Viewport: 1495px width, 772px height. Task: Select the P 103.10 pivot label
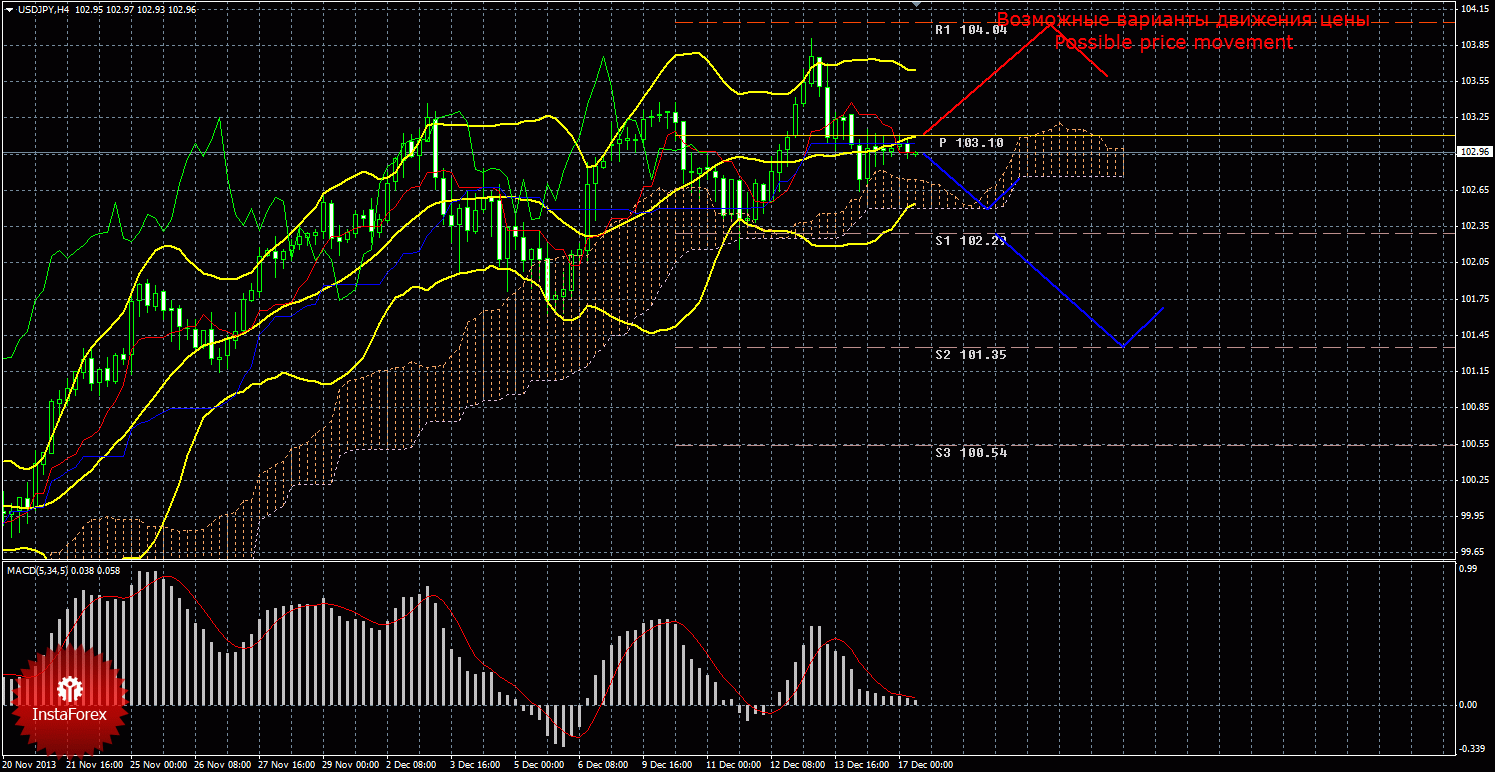(x=970, y=143)
